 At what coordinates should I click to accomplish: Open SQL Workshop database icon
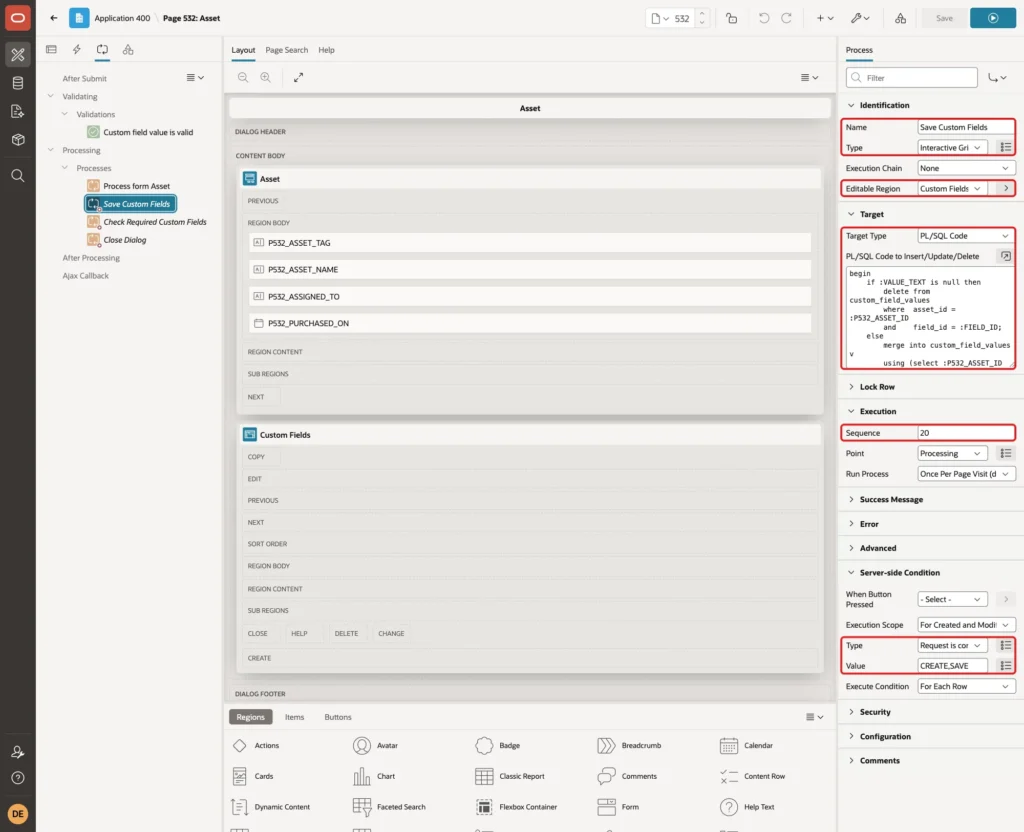[x=18, y=83]
